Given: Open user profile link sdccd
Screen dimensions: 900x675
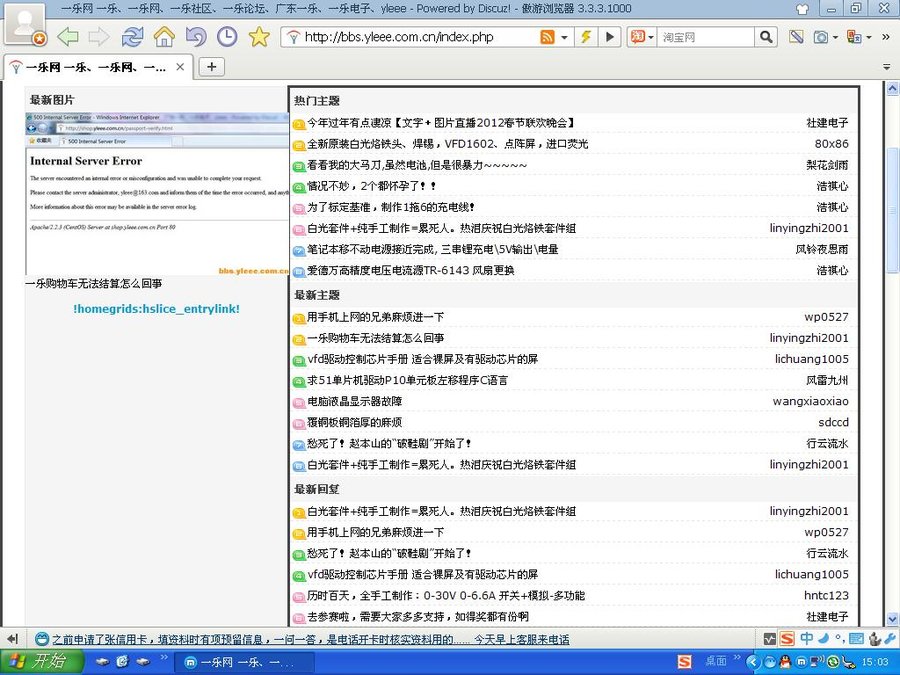Looking at the screenshot, I should tap(833, 422).
